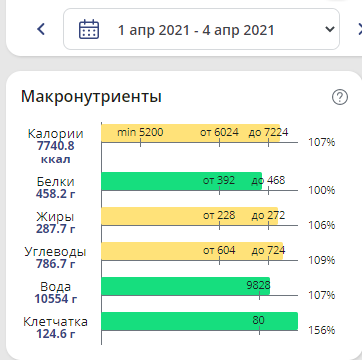The width and height of the screenshot is (362, 360).
Task: Expand the date range dropdown chevron
Action: coord(329,29)
